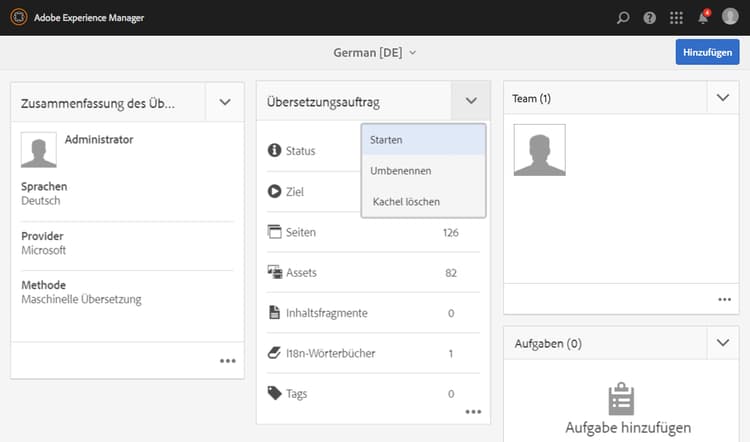Viewport: 750px width, 442px height.
Task: Open the search magnifier icon
Action: [x=624, y=17]
